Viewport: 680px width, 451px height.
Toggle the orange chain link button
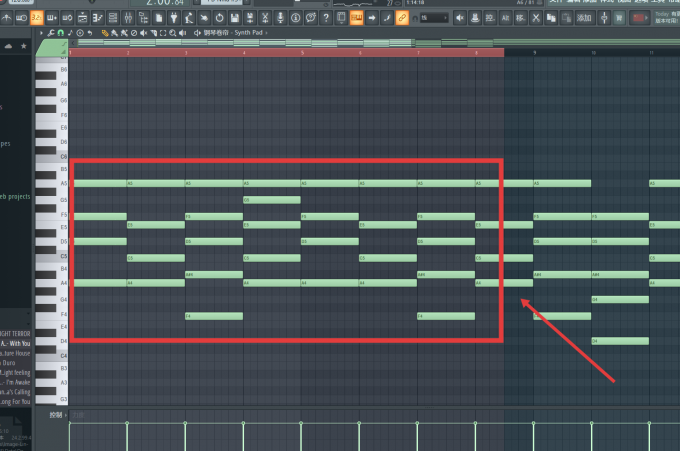pos(402,18)
